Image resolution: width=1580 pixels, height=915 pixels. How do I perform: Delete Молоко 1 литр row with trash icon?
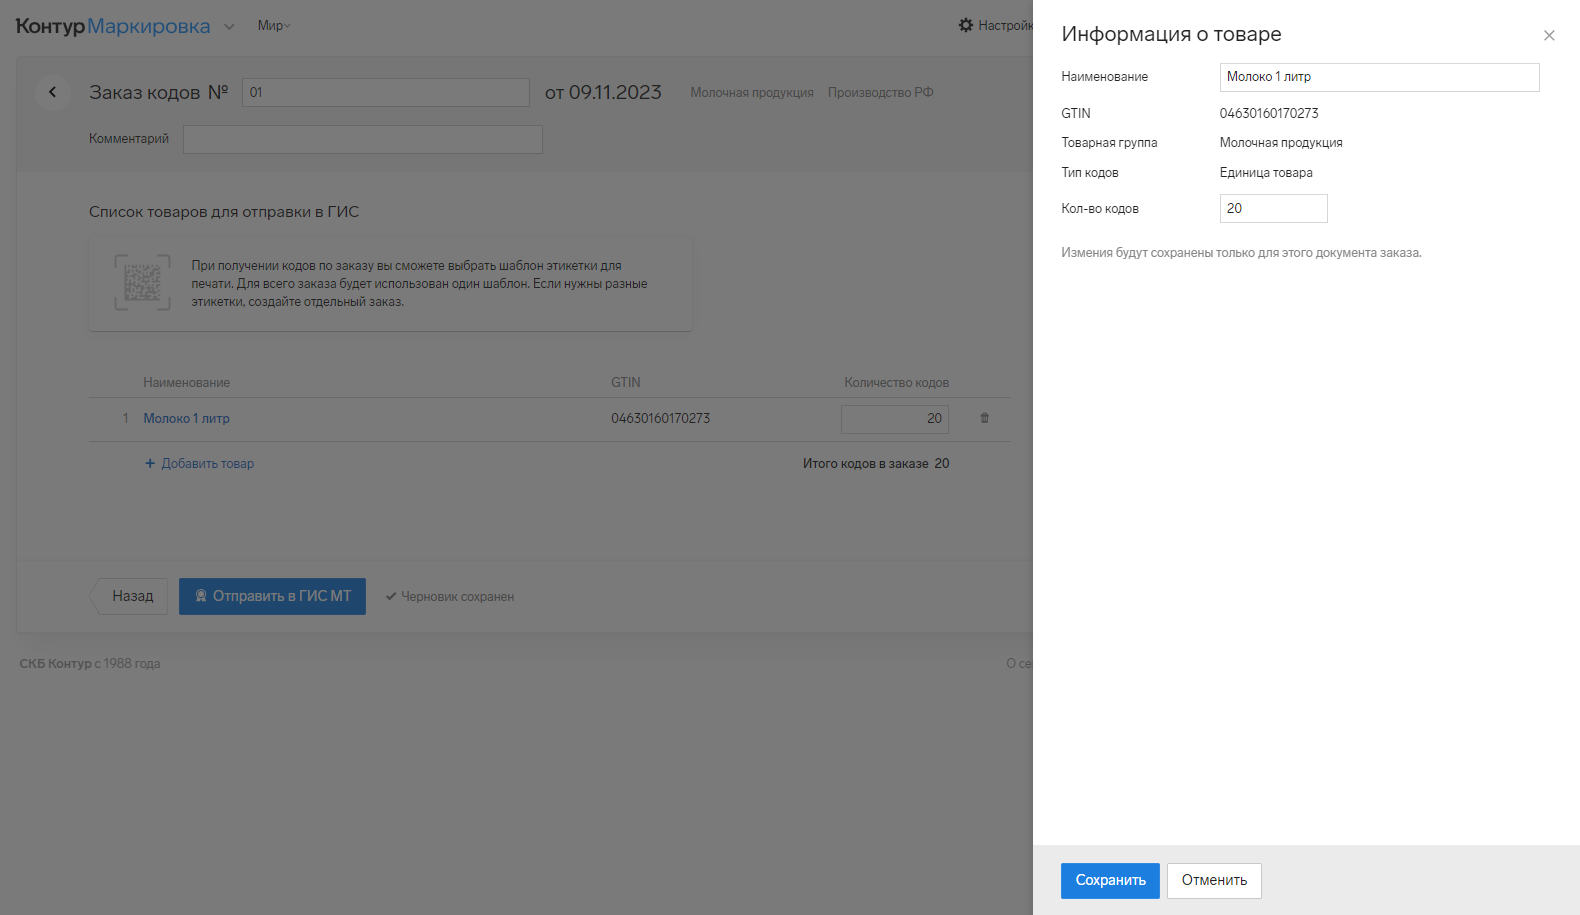tap(984, 418)
